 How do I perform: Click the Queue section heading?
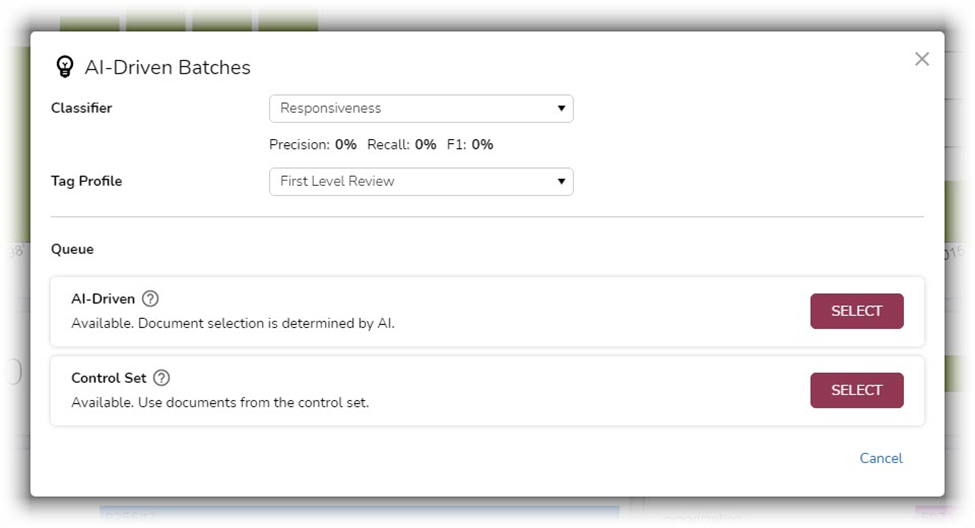point(72,249)
